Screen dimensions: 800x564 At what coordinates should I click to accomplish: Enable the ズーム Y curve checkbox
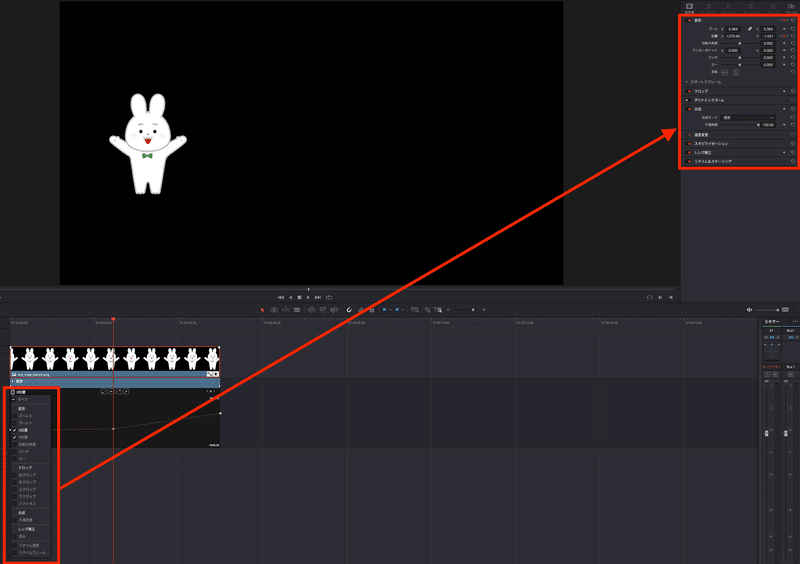point(14,423)
